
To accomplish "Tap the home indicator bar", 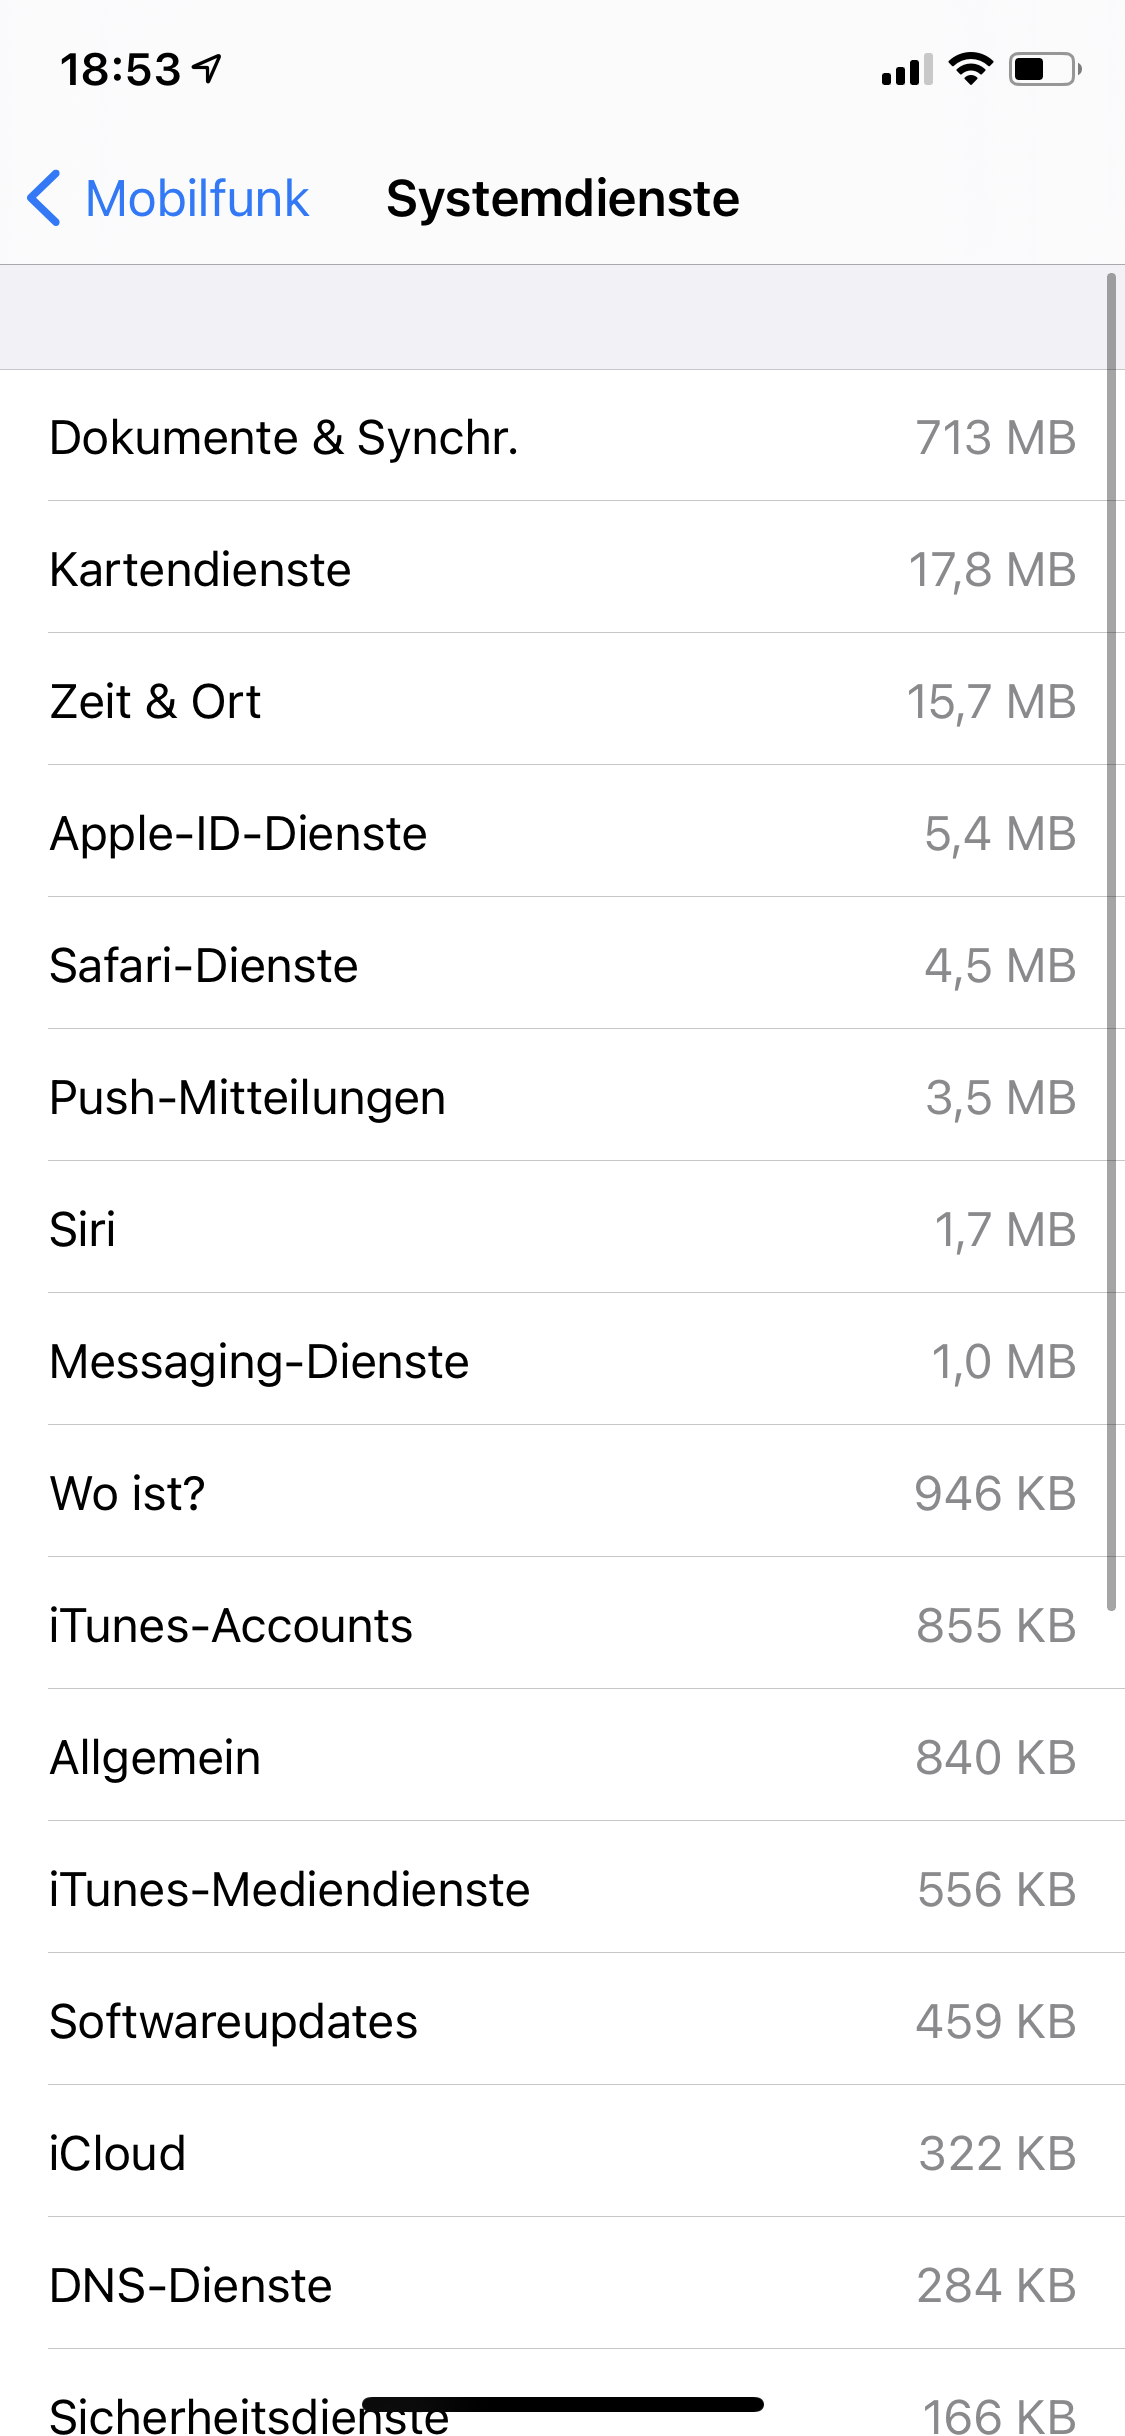I will tap(563, 2404).
